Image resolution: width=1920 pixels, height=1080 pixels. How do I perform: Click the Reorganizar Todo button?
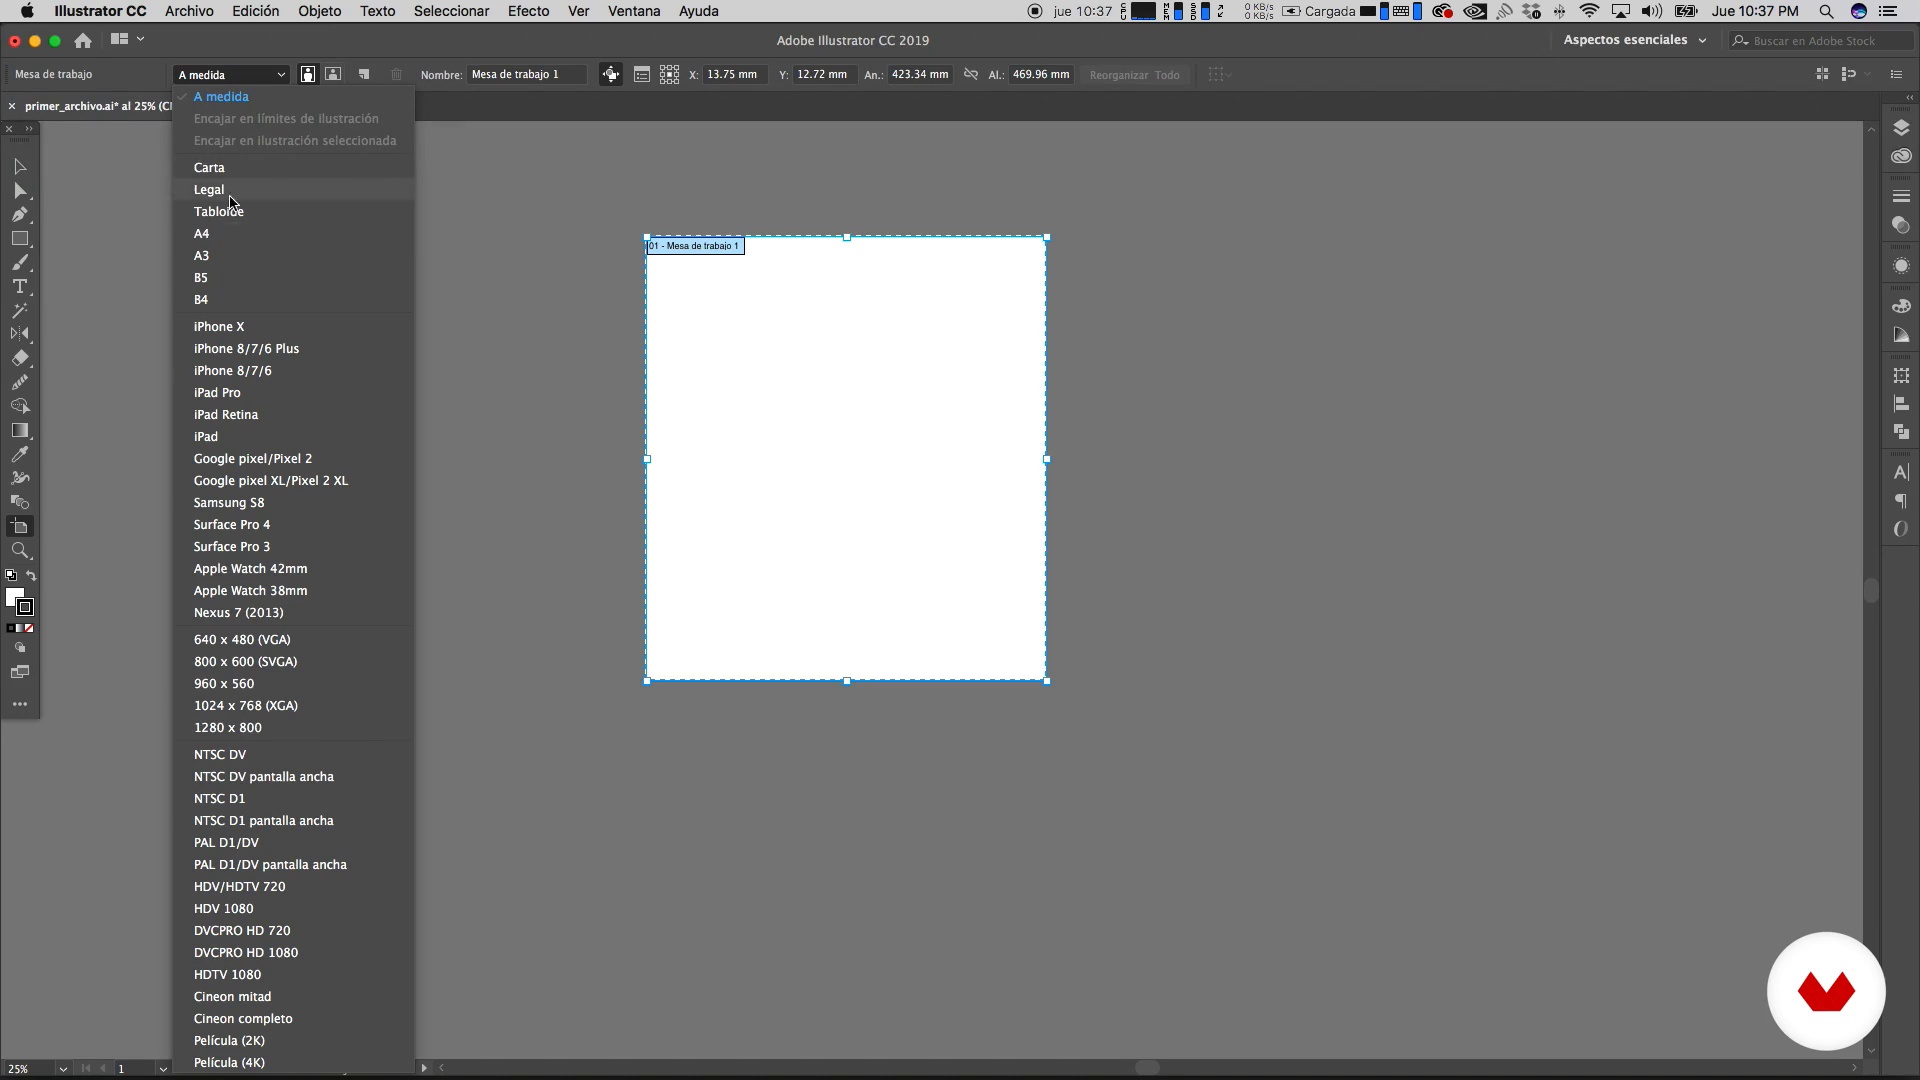1134,75
